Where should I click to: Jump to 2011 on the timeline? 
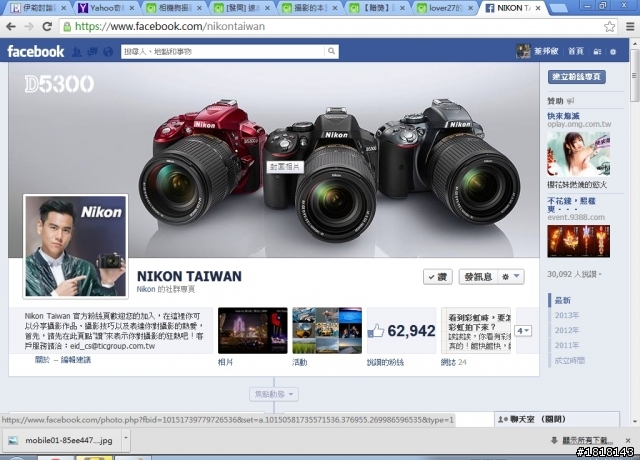click(x=567, y=345)
